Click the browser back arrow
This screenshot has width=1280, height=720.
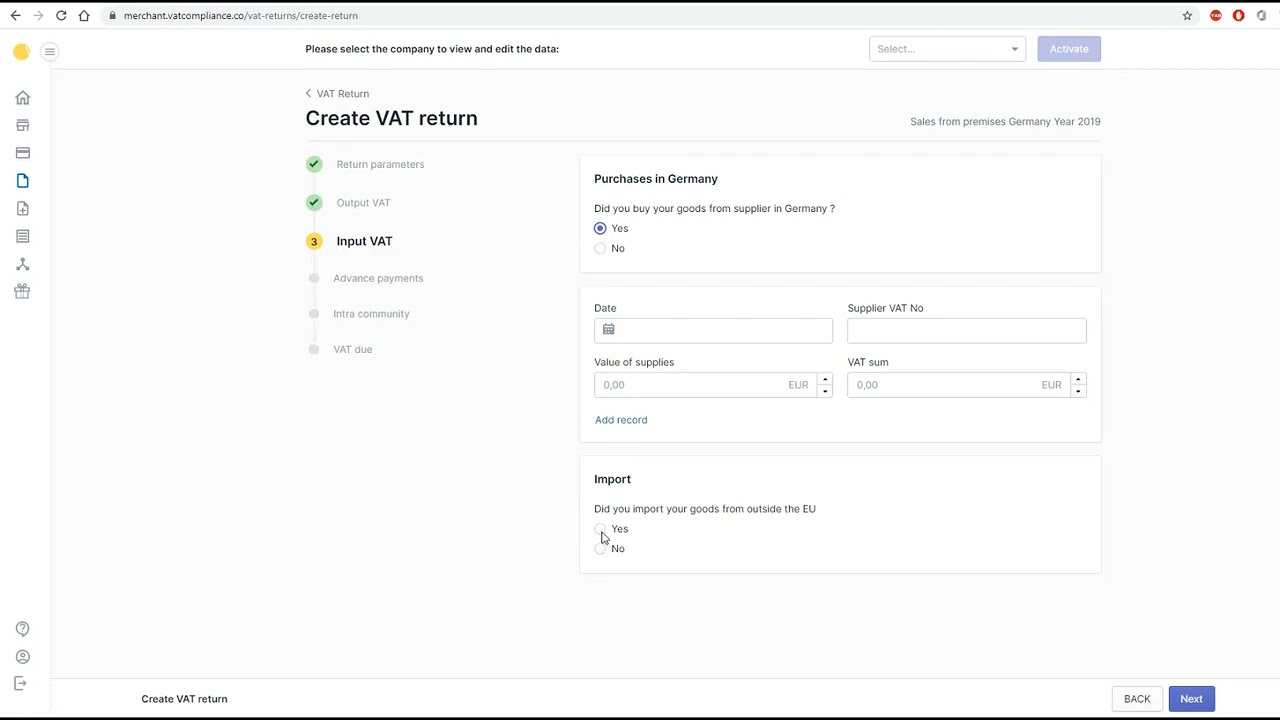click(x=15, y=16)
